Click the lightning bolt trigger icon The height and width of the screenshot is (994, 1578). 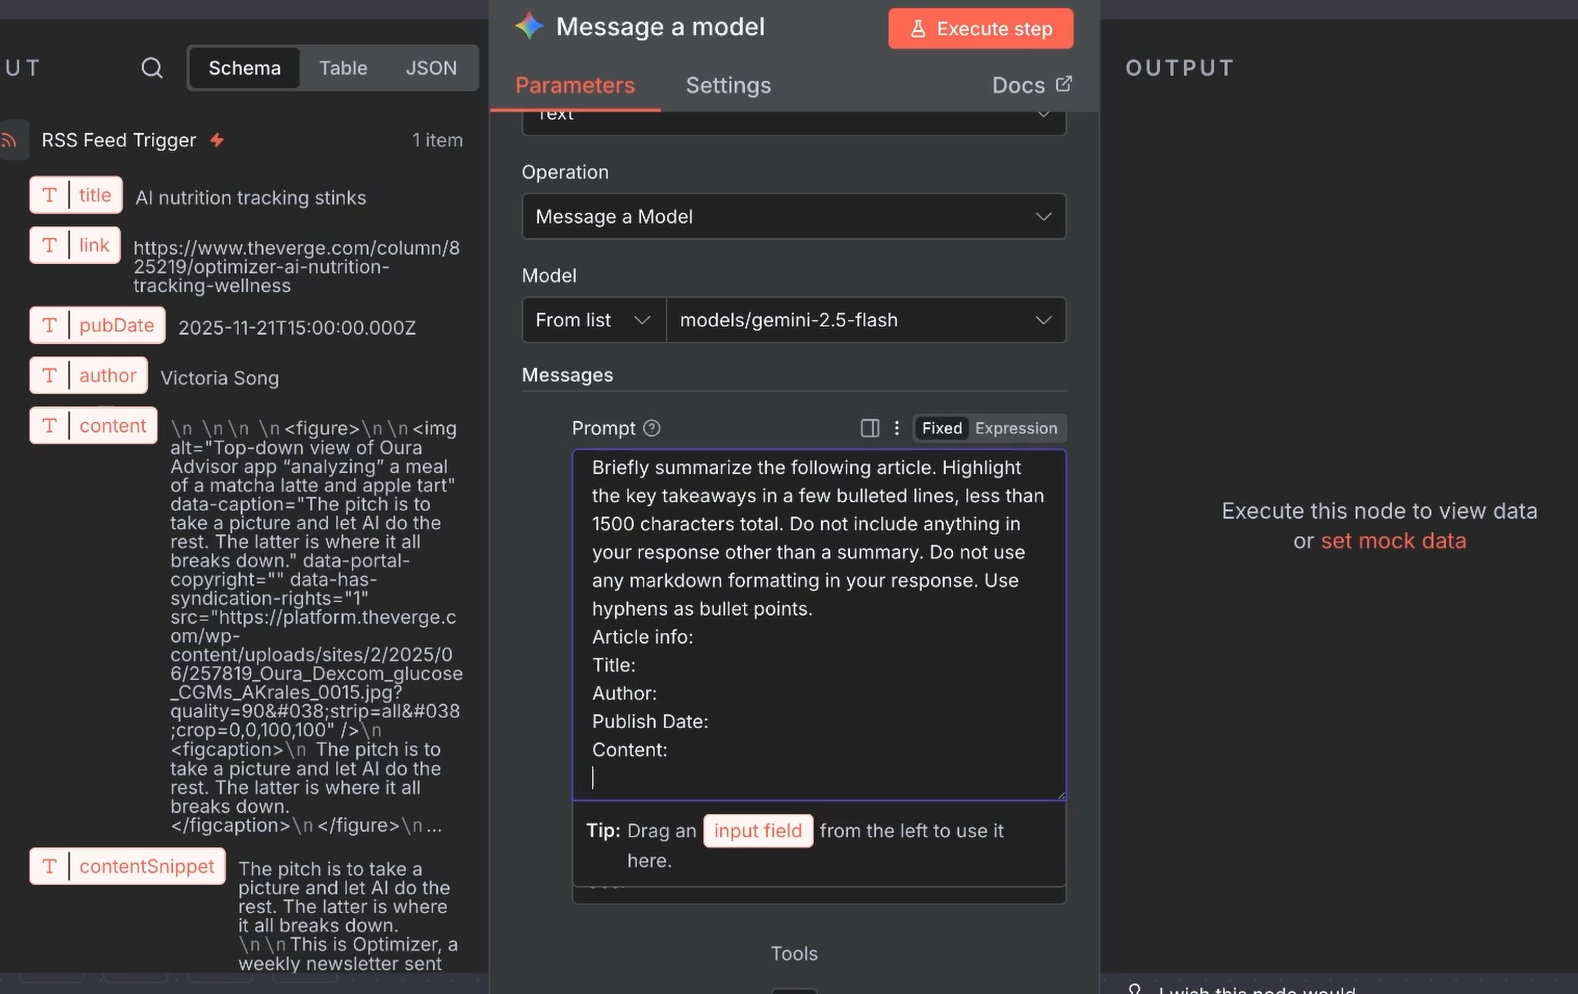(217, 140)
